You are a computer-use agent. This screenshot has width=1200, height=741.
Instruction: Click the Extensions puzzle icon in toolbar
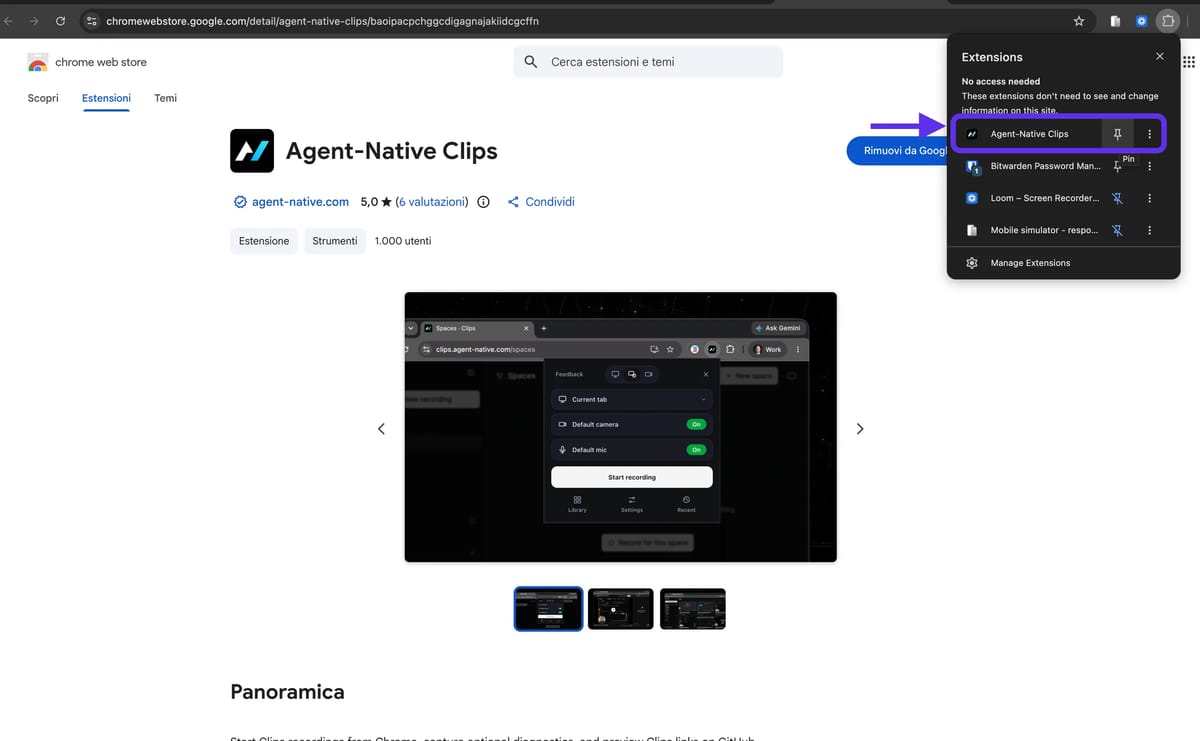click(1167, 21)
